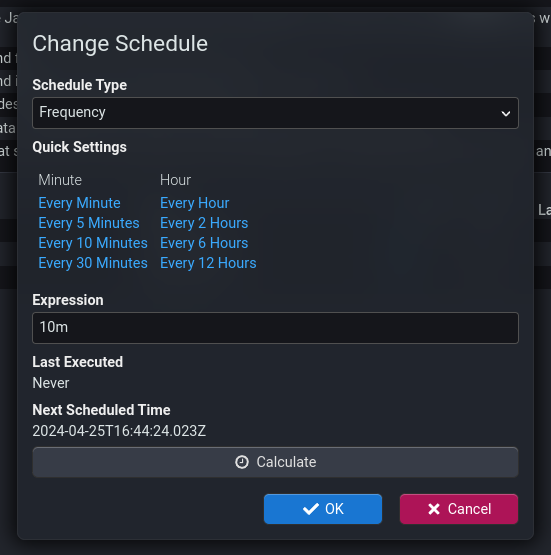The image size is (551, 555).
Task: Click the Change Schedule dialog title
Action: (120, 44)
